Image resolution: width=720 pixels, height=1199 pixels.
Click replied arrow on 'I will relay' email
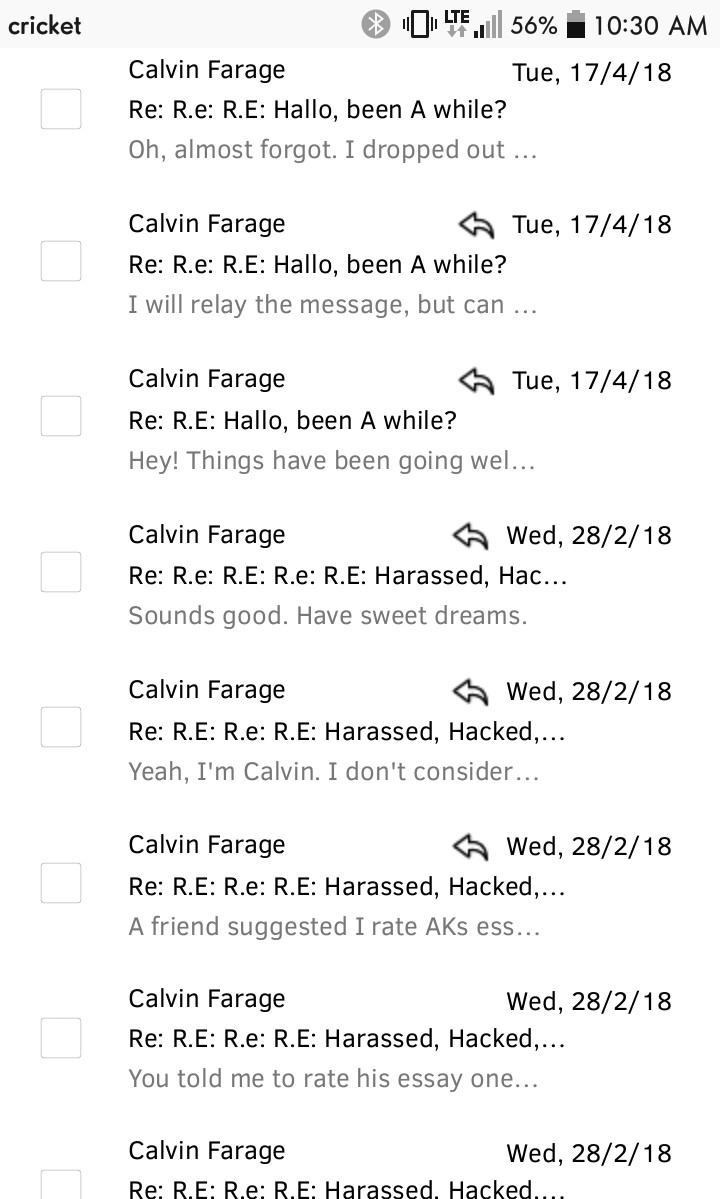coord(476,225)
